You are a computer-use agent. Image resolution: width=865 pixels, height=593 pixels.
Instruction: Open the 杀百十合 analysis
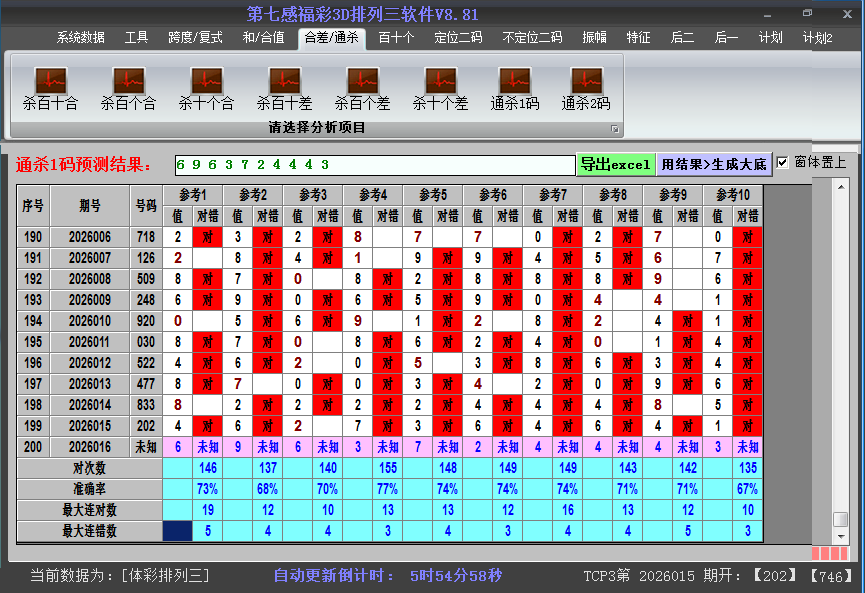pos(50,87)
